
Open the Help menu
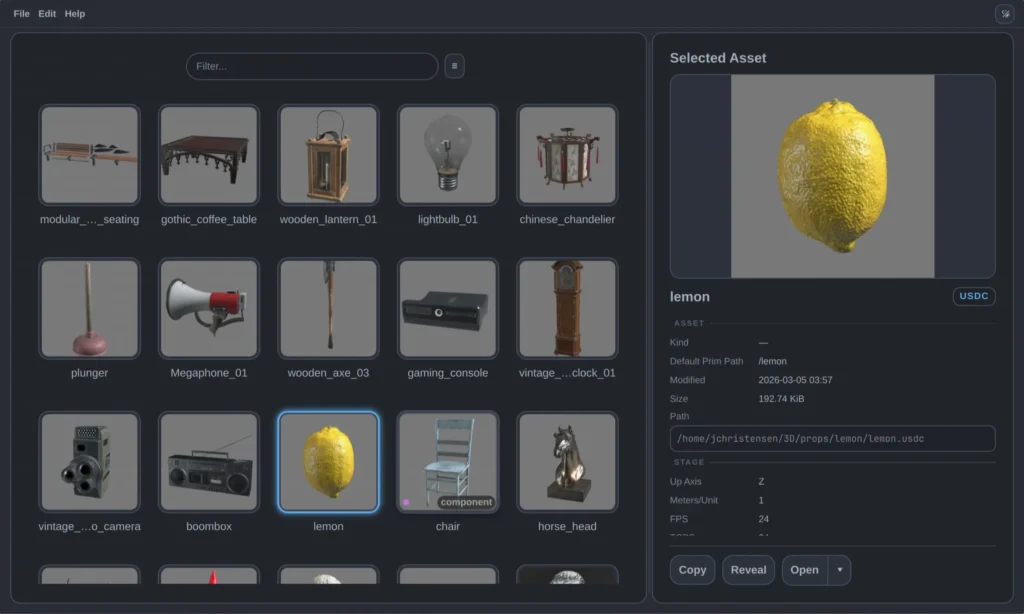click(x=75, y=14)
